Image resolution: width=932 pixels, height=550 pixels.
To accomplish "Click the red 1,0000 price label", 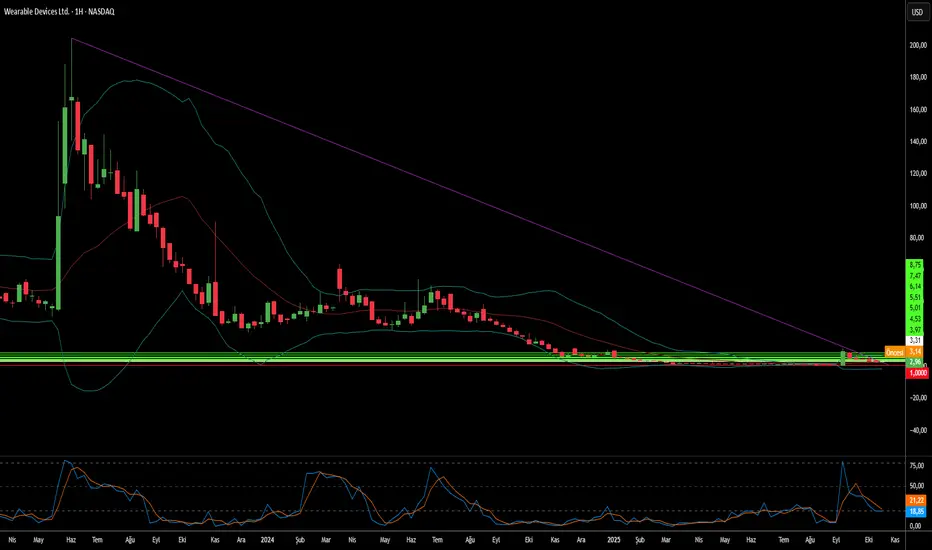I will (918, 373).
